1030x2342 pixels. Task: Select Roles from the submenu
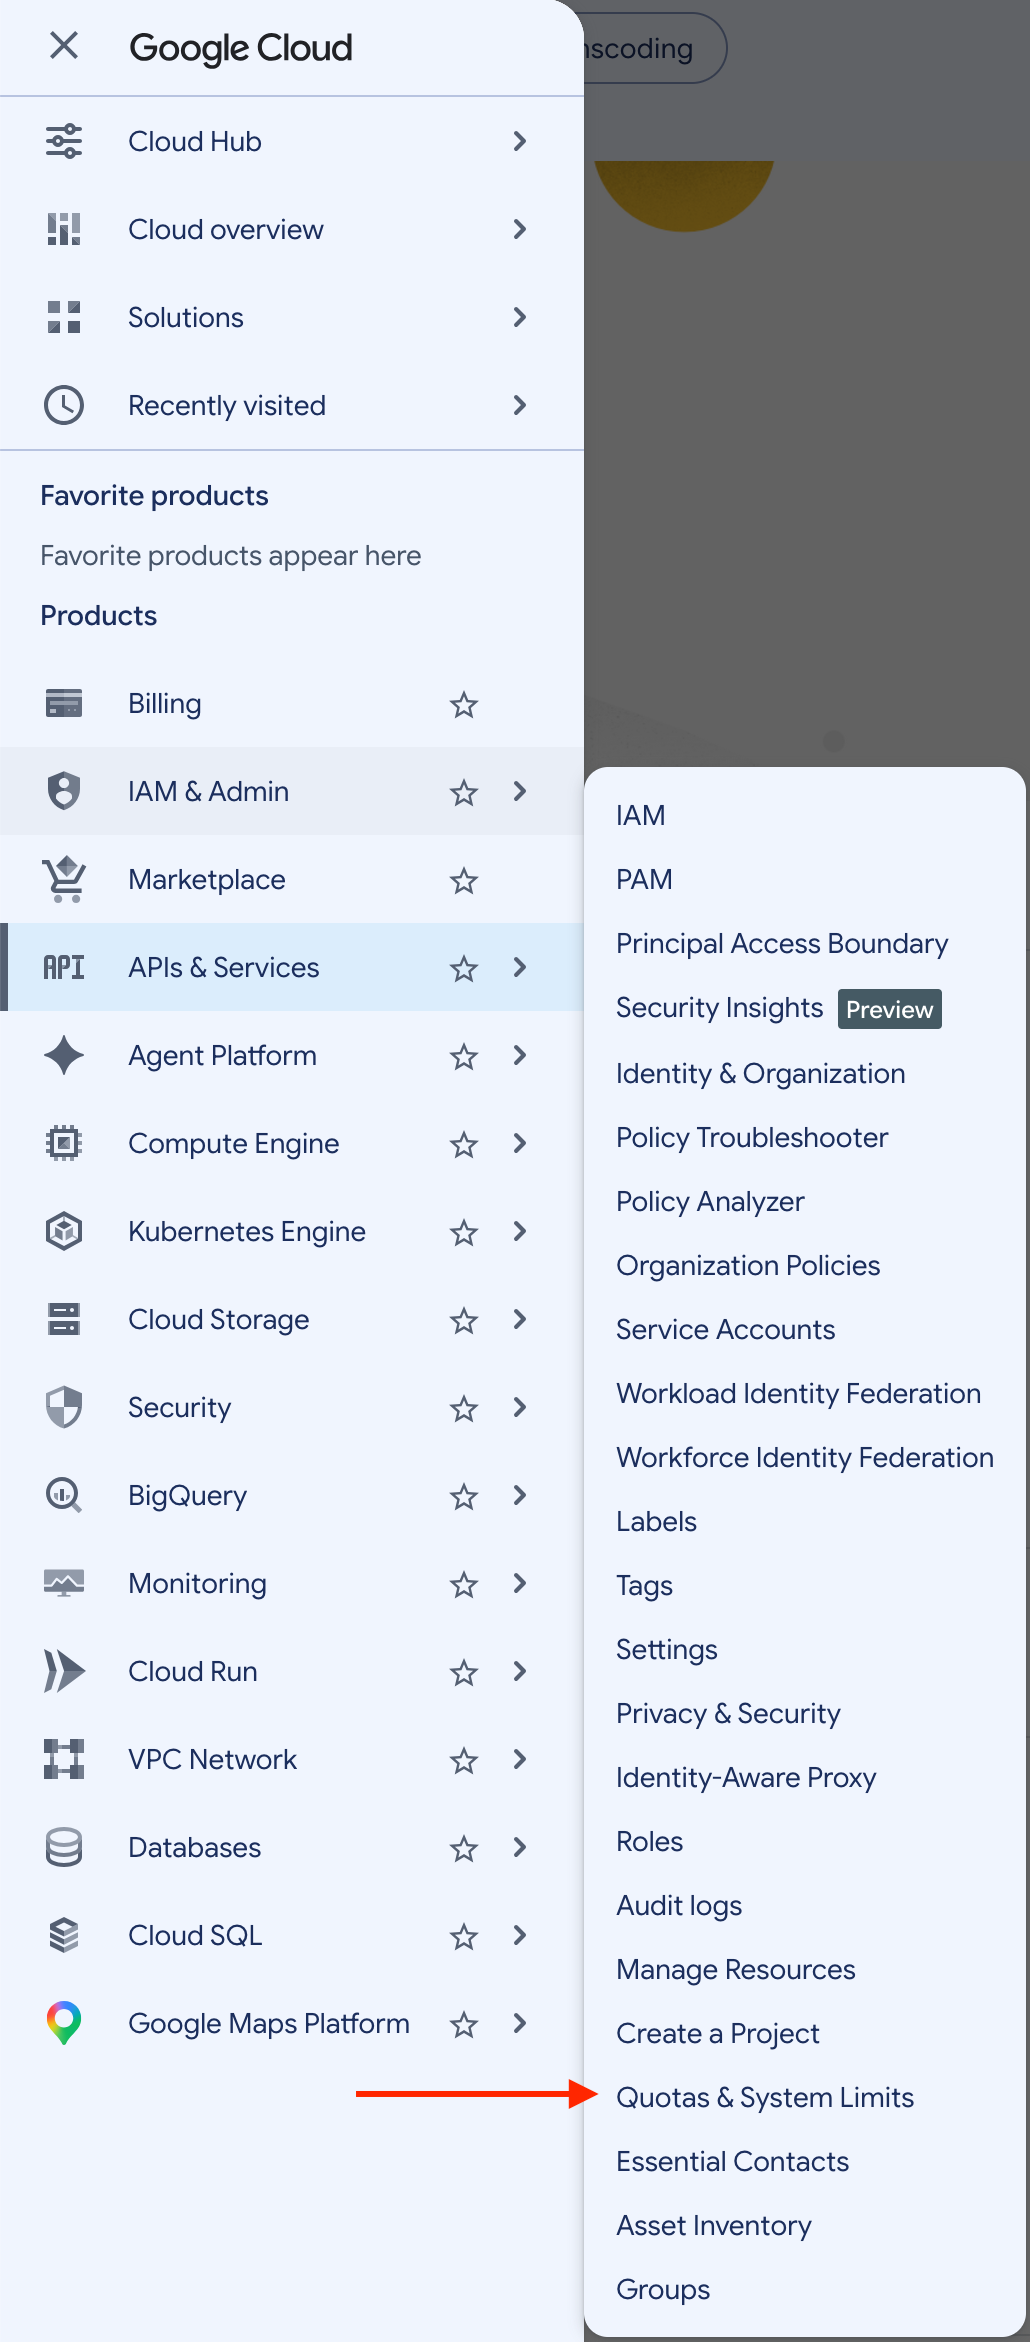point(650,1841)
